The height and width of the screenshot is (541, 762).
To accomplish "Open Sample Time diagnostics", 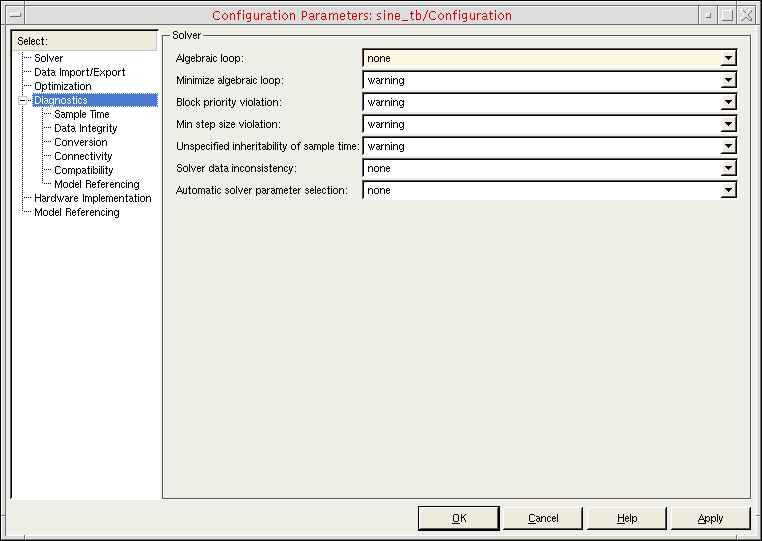I will point(81,114).
